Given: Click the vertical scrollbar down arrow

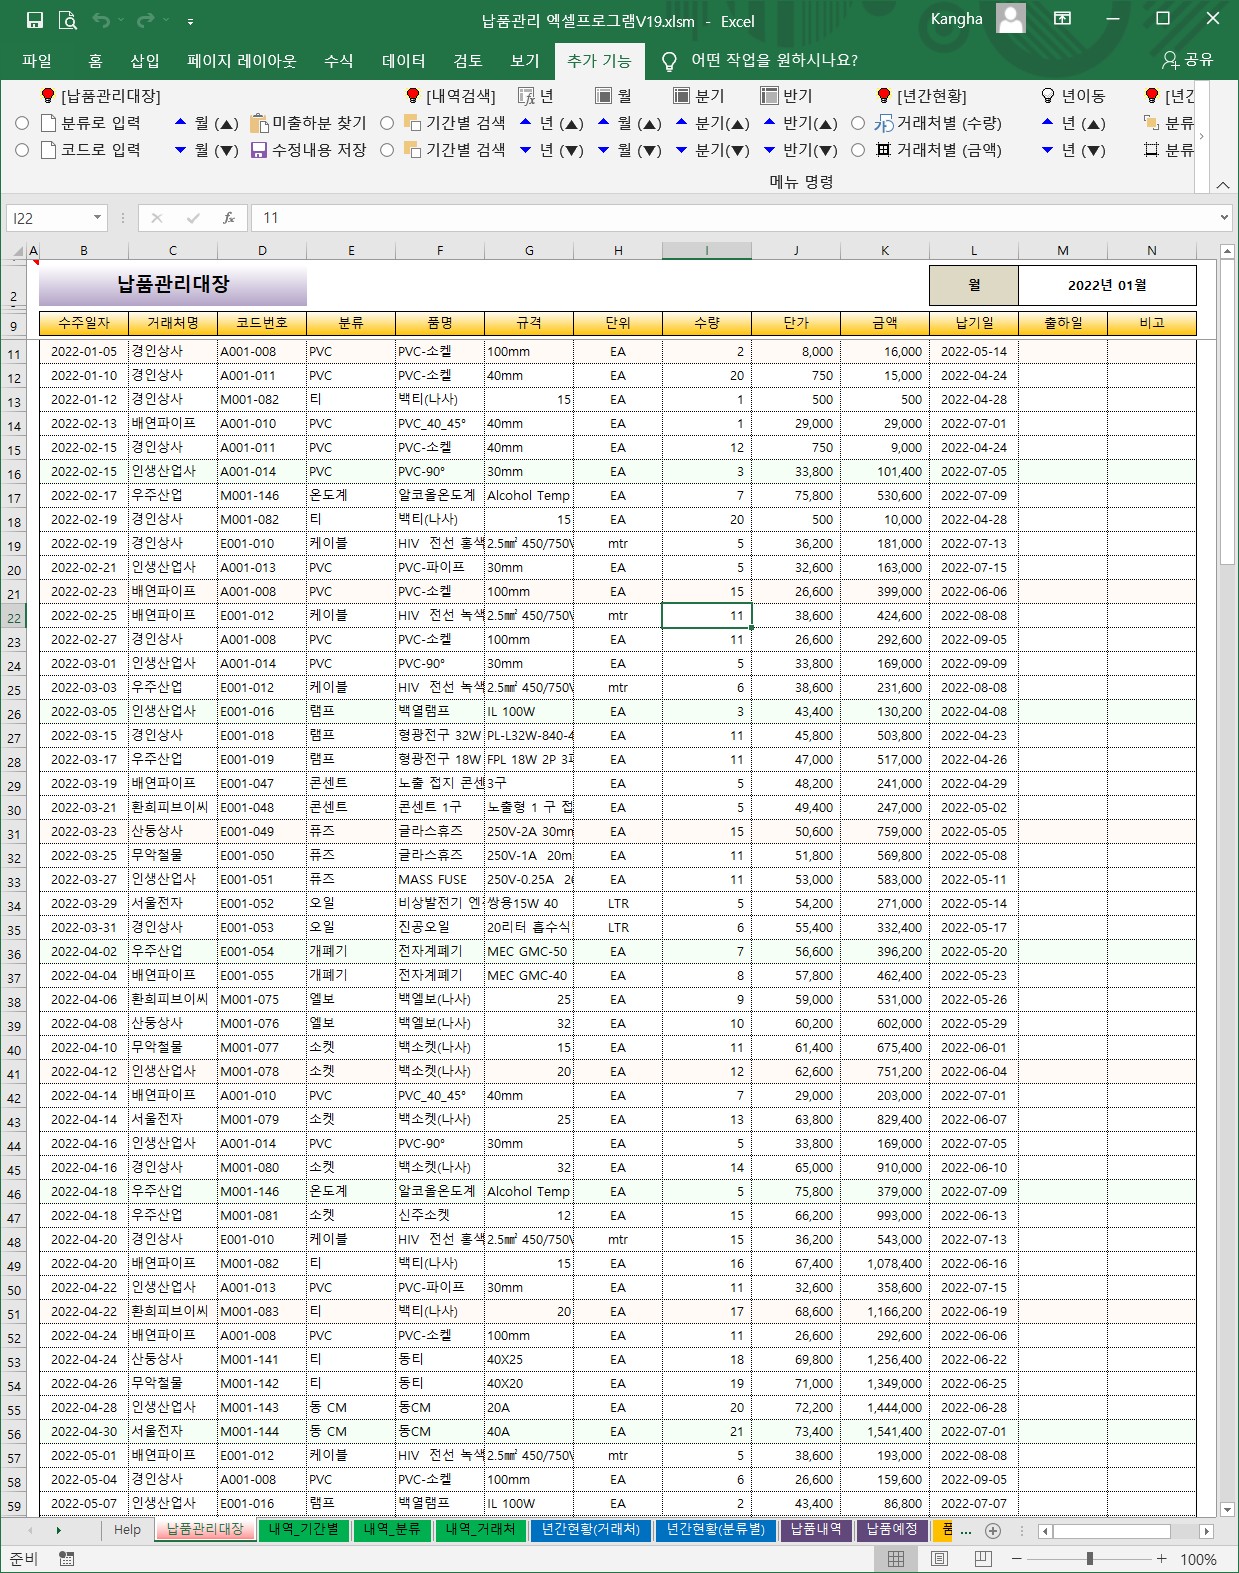Looking at the screenshot, I should pos(1227,1509).
